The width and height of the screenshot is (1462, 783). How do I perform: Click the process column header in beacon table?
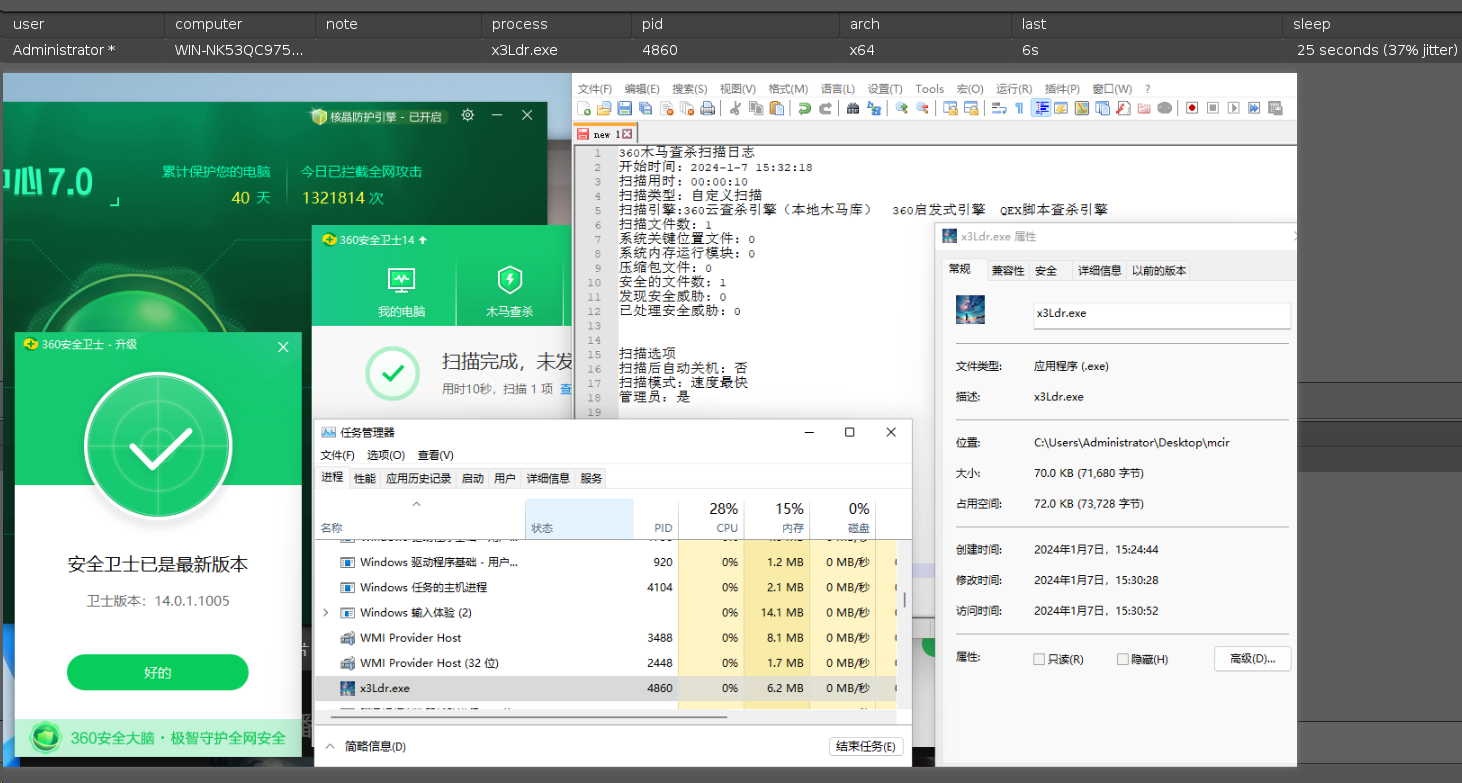pos(555,24)
